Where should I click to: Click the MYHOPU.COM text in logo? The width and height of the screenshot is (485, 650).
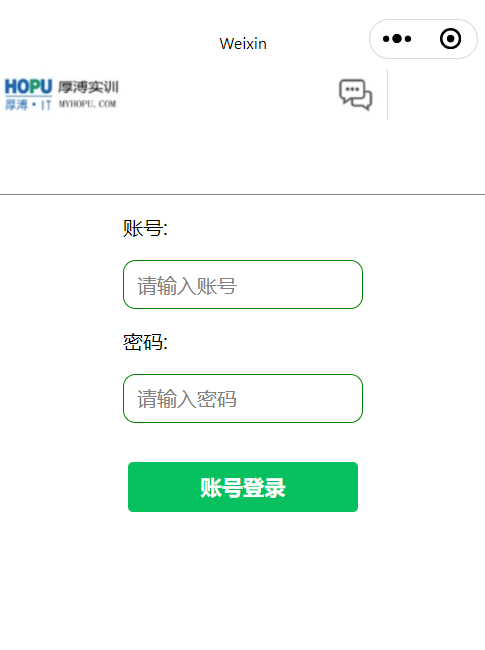pos(87,104)
